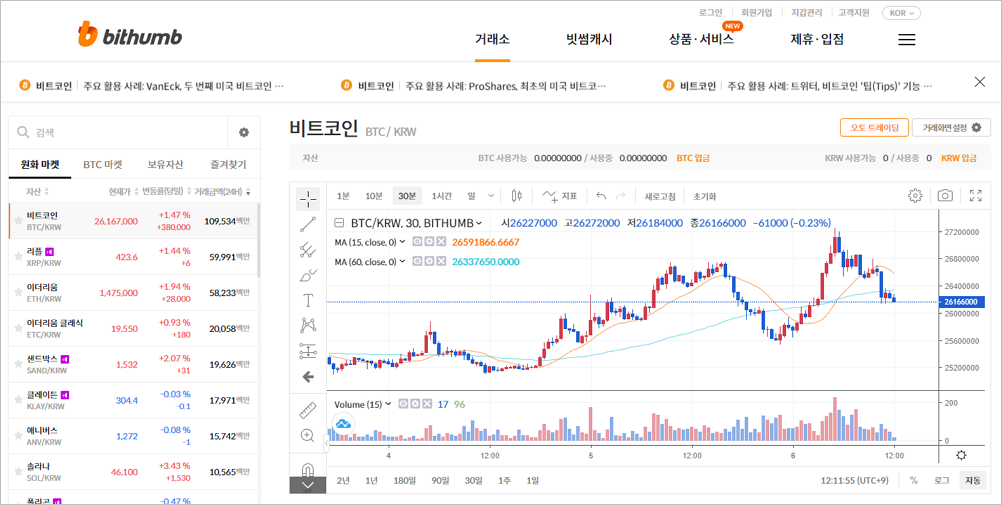Click the 새로고침 refresh button
Screen dimensions: 1002x505
coord(660,196)
